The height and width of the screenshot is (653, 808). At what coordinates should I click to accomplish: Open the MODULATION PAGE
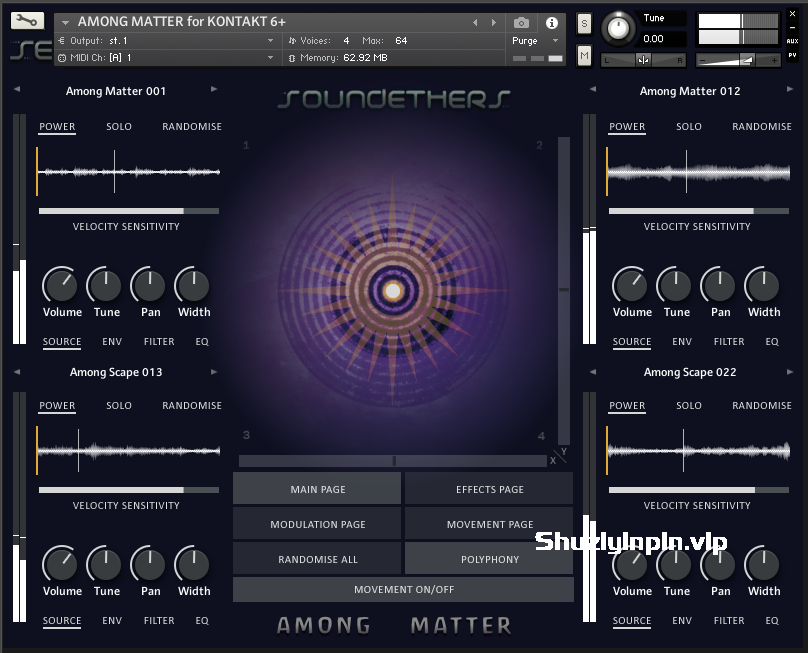point(317,524)
